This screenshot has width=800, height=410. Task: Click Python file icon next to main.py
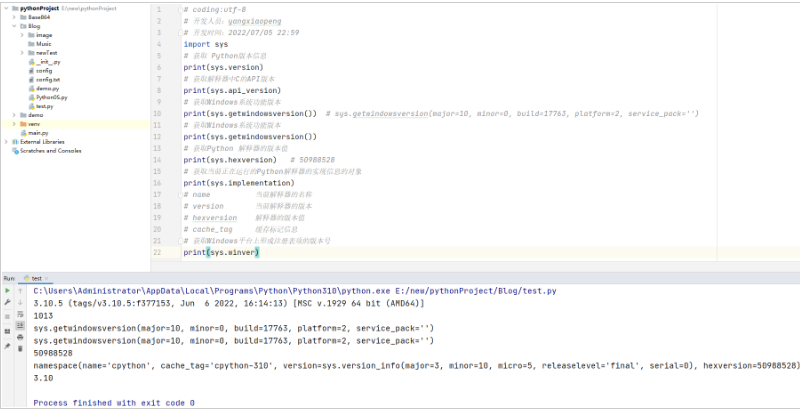point(23,133)
